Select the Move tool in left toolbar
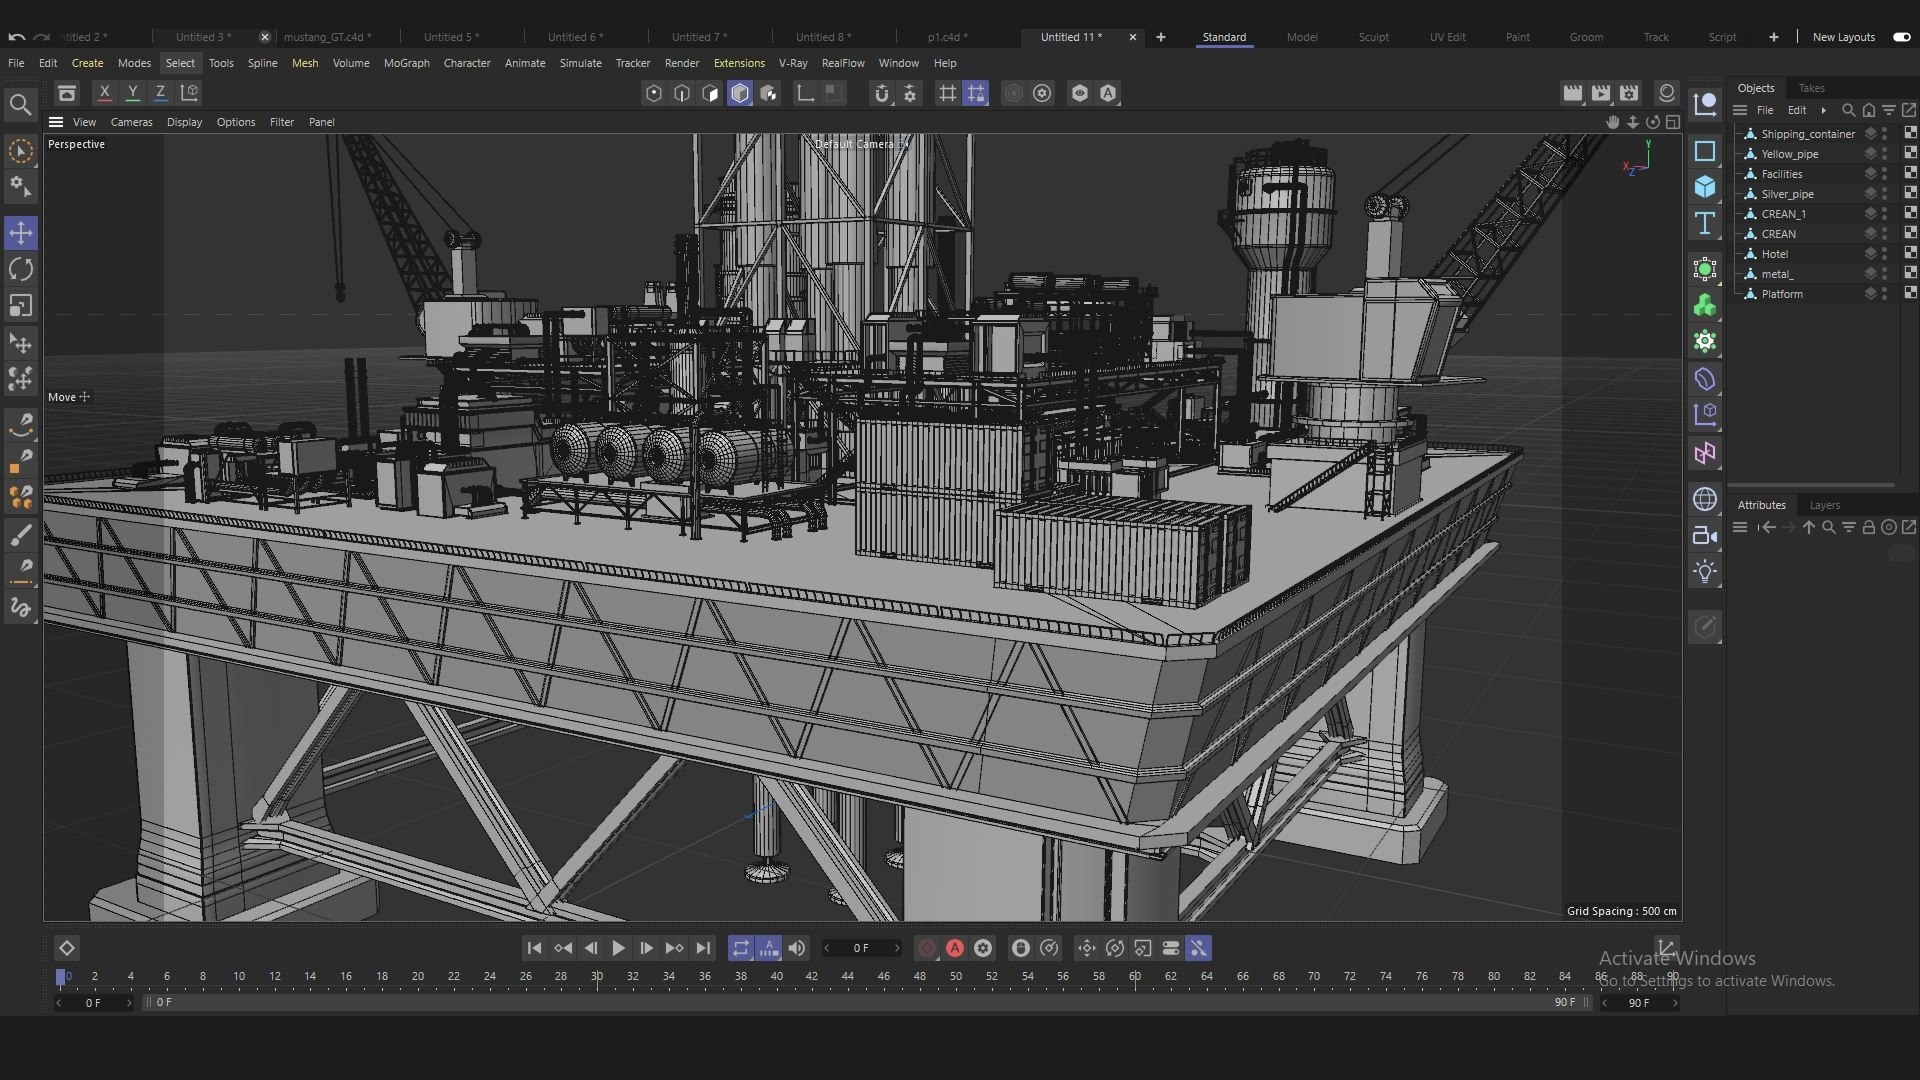1920x1080 pixels. click(x=21, y=233)
